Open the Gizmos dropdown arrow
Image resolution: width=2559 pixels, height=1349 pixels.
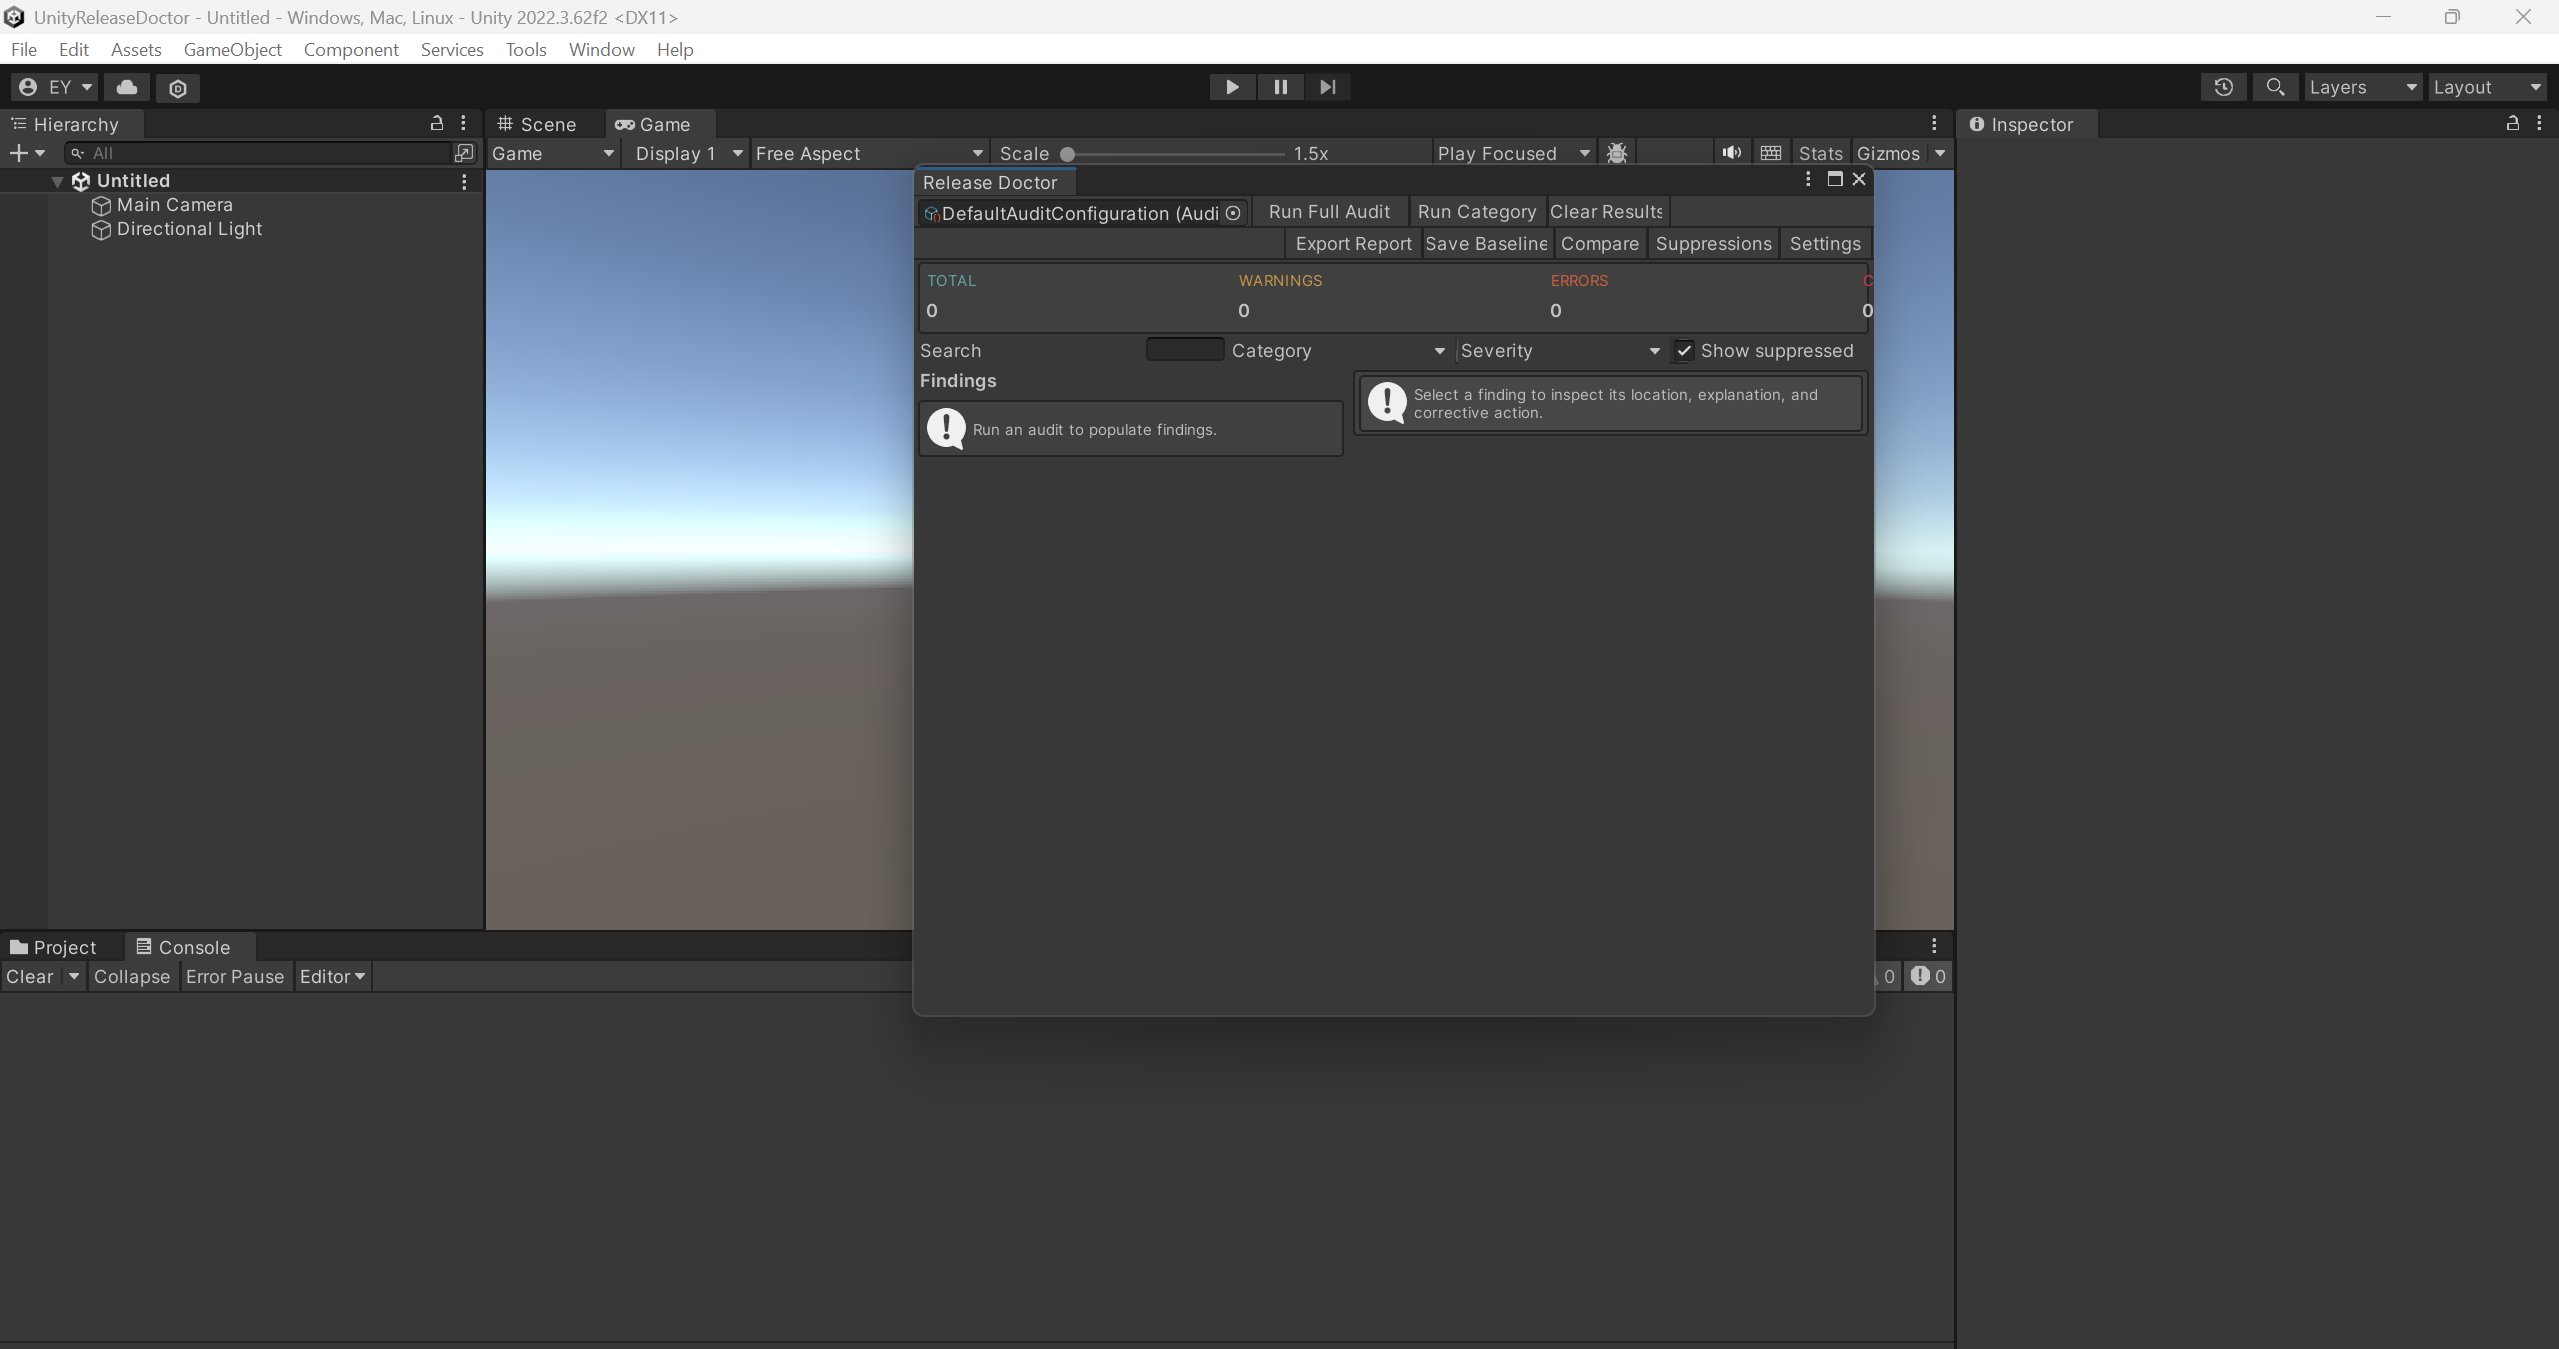click(1940, 153)
